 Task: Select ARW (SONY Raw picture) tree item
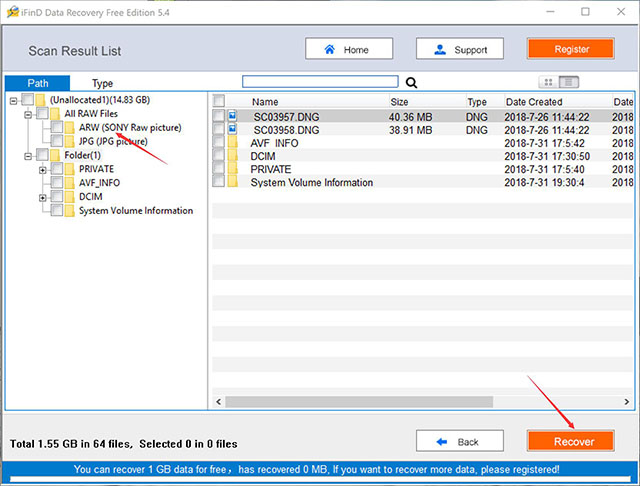tap(130, 127)
